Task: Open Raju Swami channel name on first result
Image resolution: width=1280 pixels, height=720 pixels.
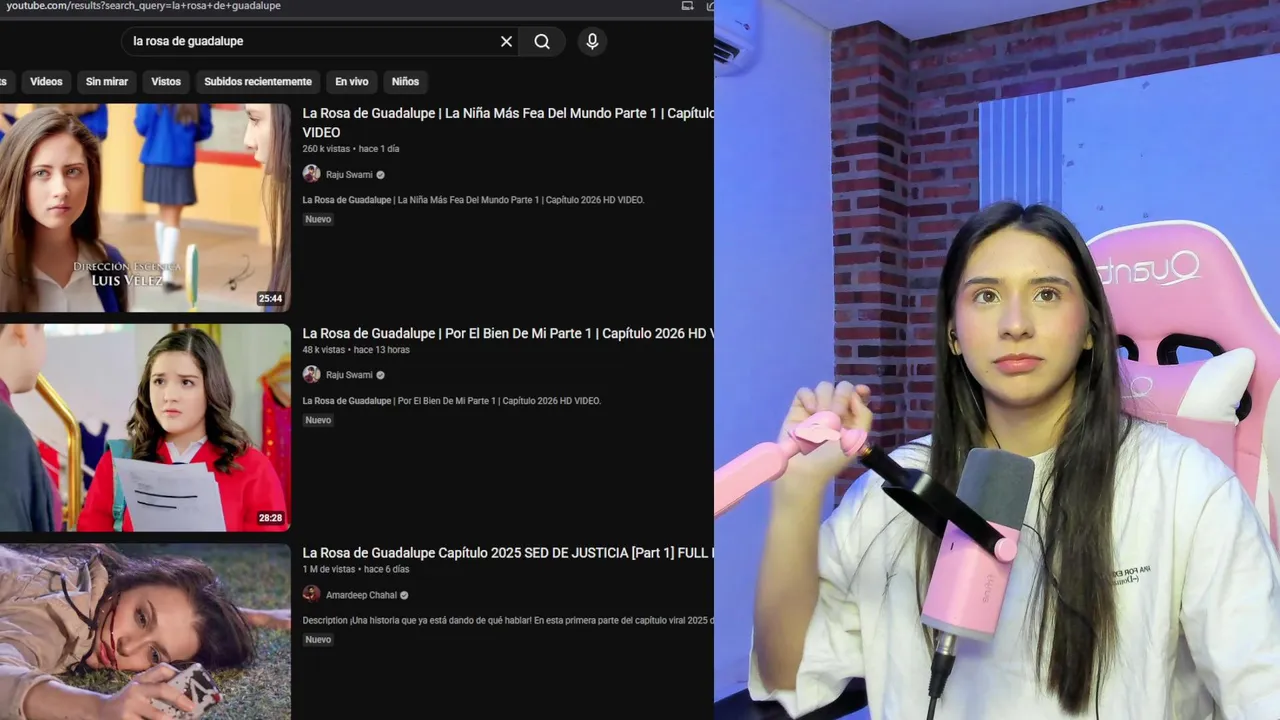Action: [x=349, y=175]
